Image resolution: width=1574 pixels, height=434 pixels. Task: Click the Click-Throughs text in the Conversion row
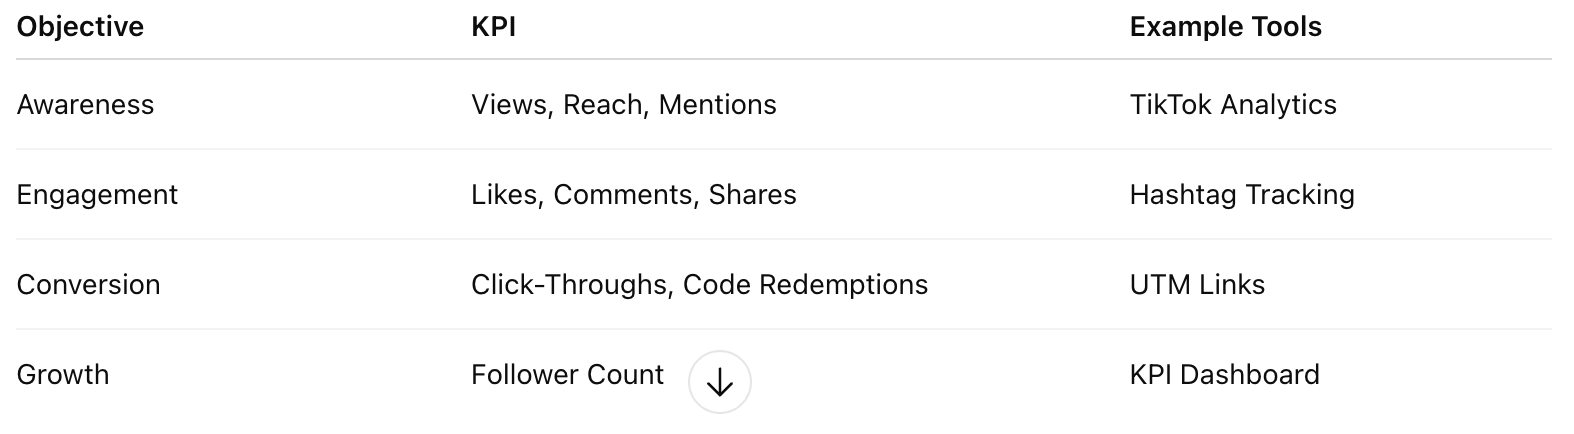pyautogui.click(x=568, y=285)
